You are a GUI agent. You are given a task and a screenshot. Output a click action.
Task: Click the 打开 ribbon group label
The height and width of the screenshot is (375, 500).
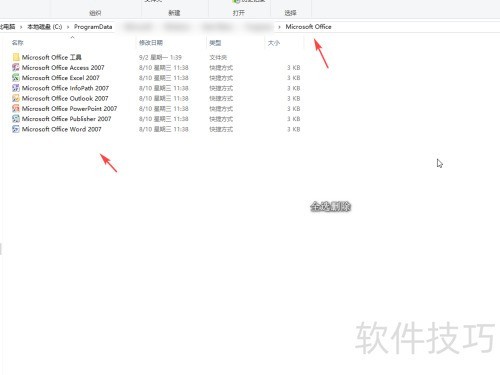(x=238, y=13)
